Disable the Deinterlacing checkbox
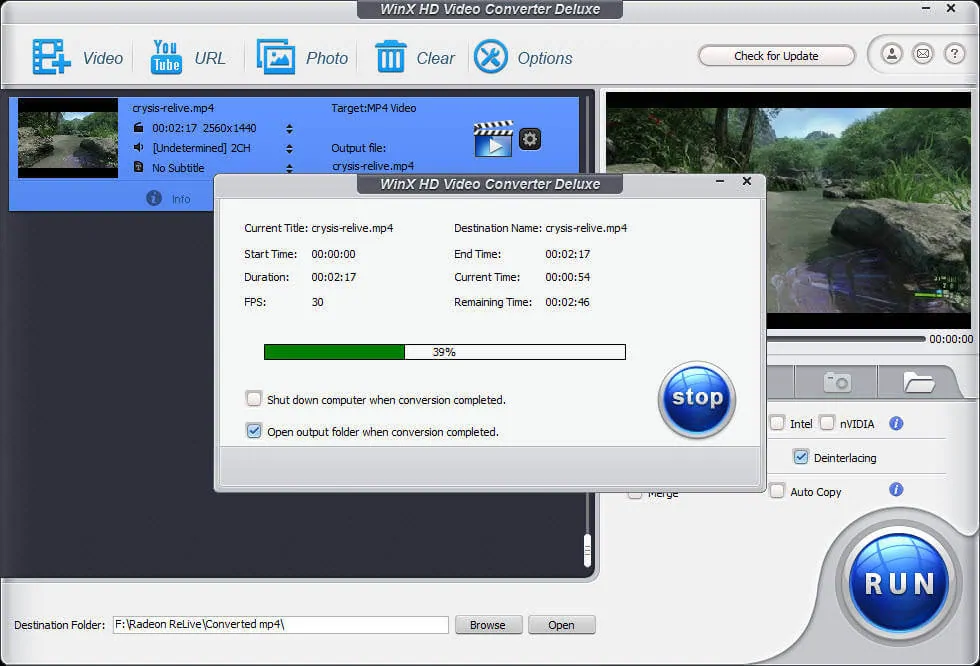 [x=801, y=457]
